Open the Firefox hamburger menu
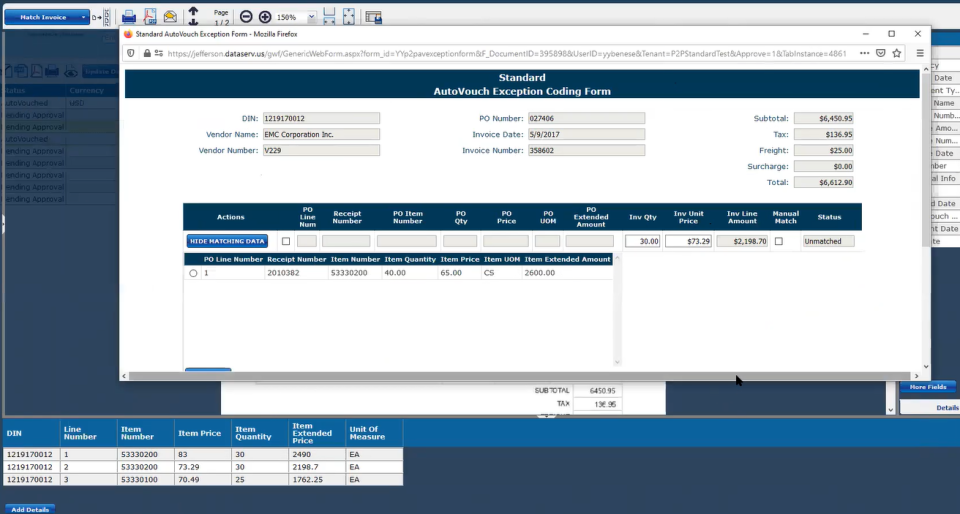 pos(920,53)
